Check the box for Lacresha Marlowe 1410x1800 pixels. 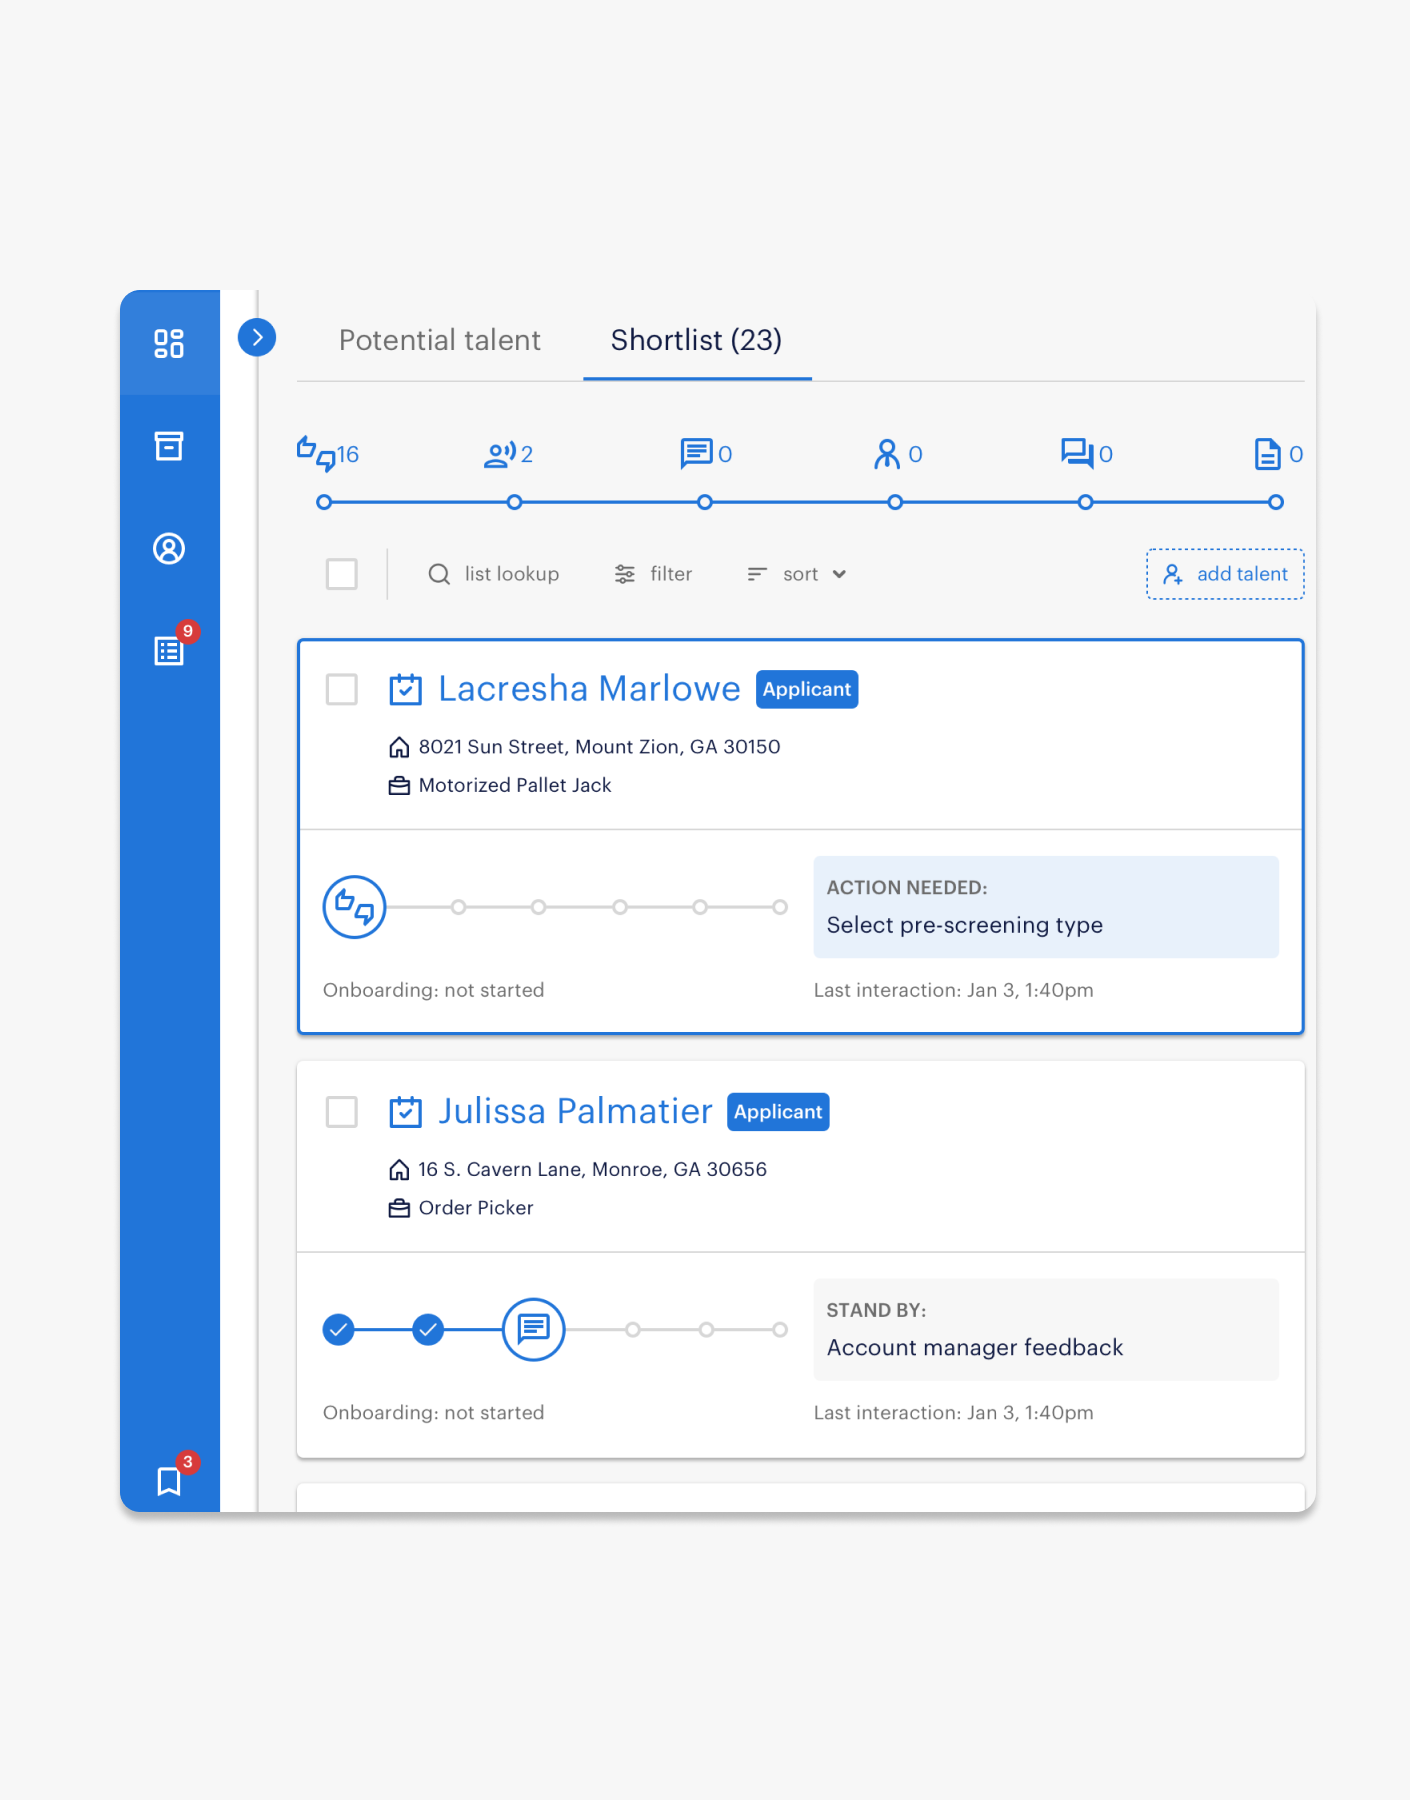coord(342,689)
